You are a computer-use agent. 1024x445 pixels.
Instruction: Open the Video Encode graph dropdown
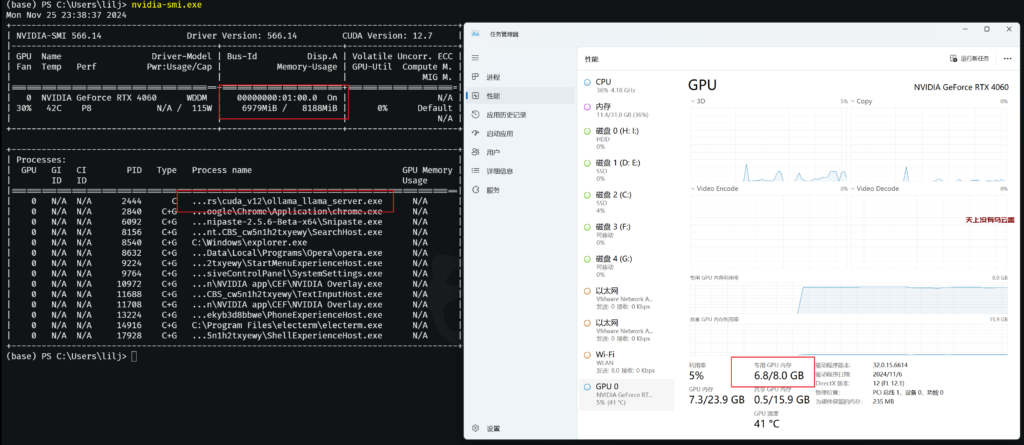[714, 188]
